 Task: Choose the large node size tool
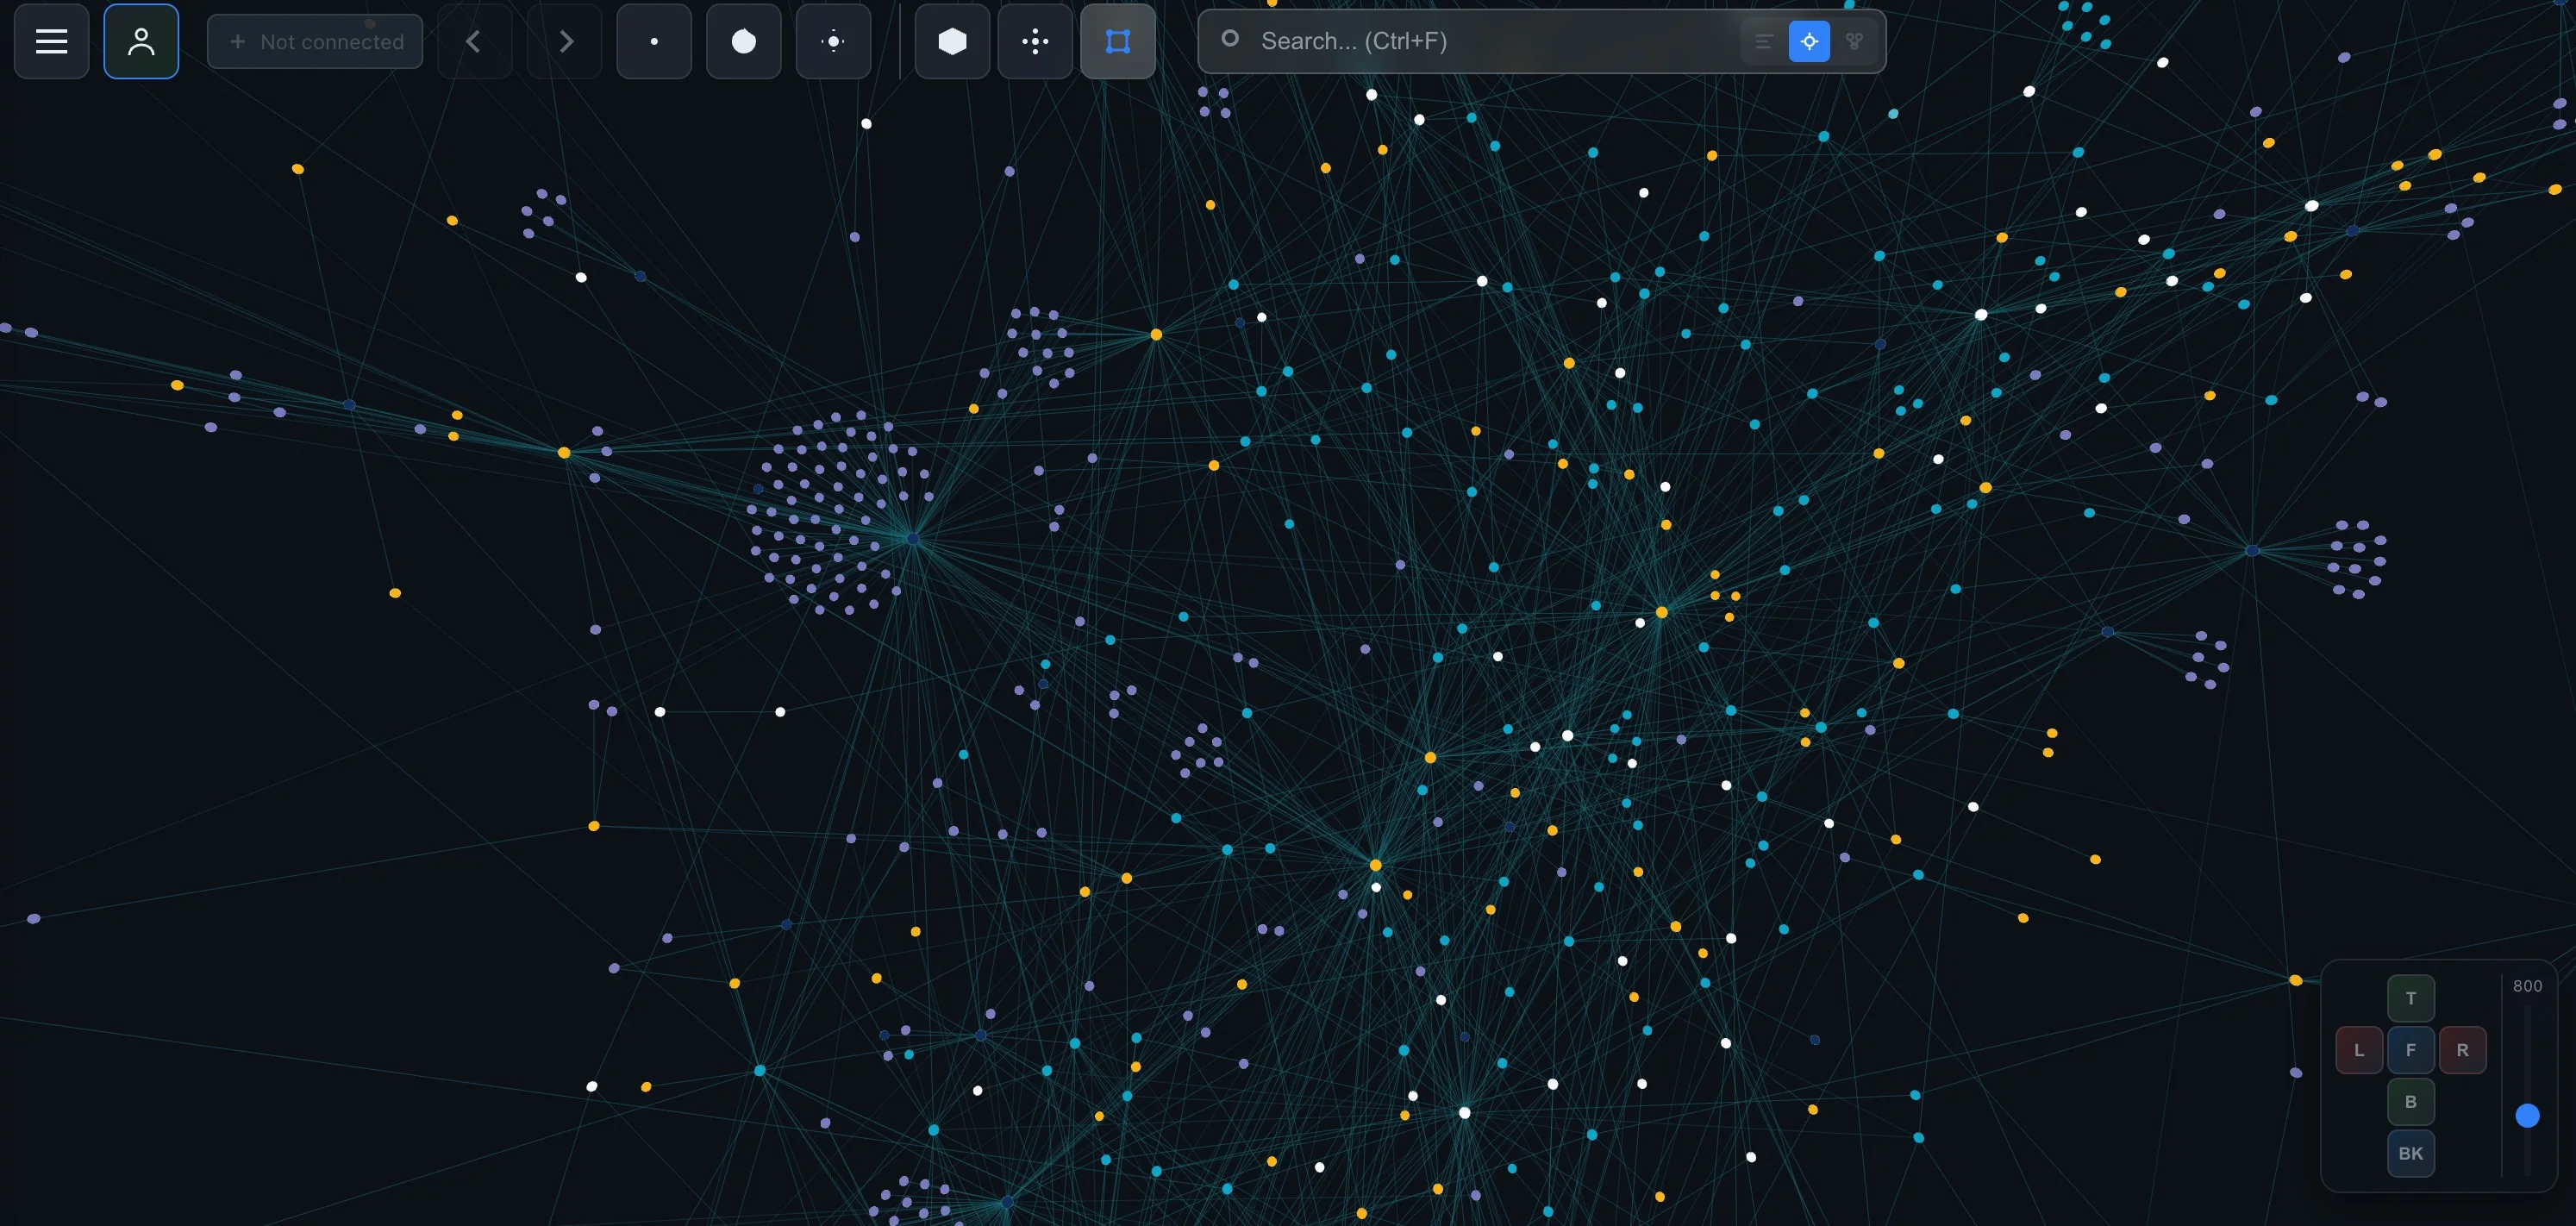[x=743, y=41]
